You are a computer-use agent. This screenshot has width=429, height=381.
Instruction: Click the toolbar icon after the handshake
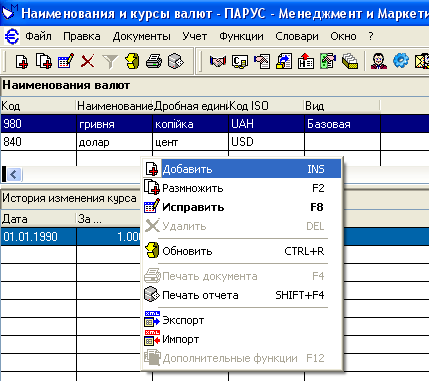coord(240,61)
